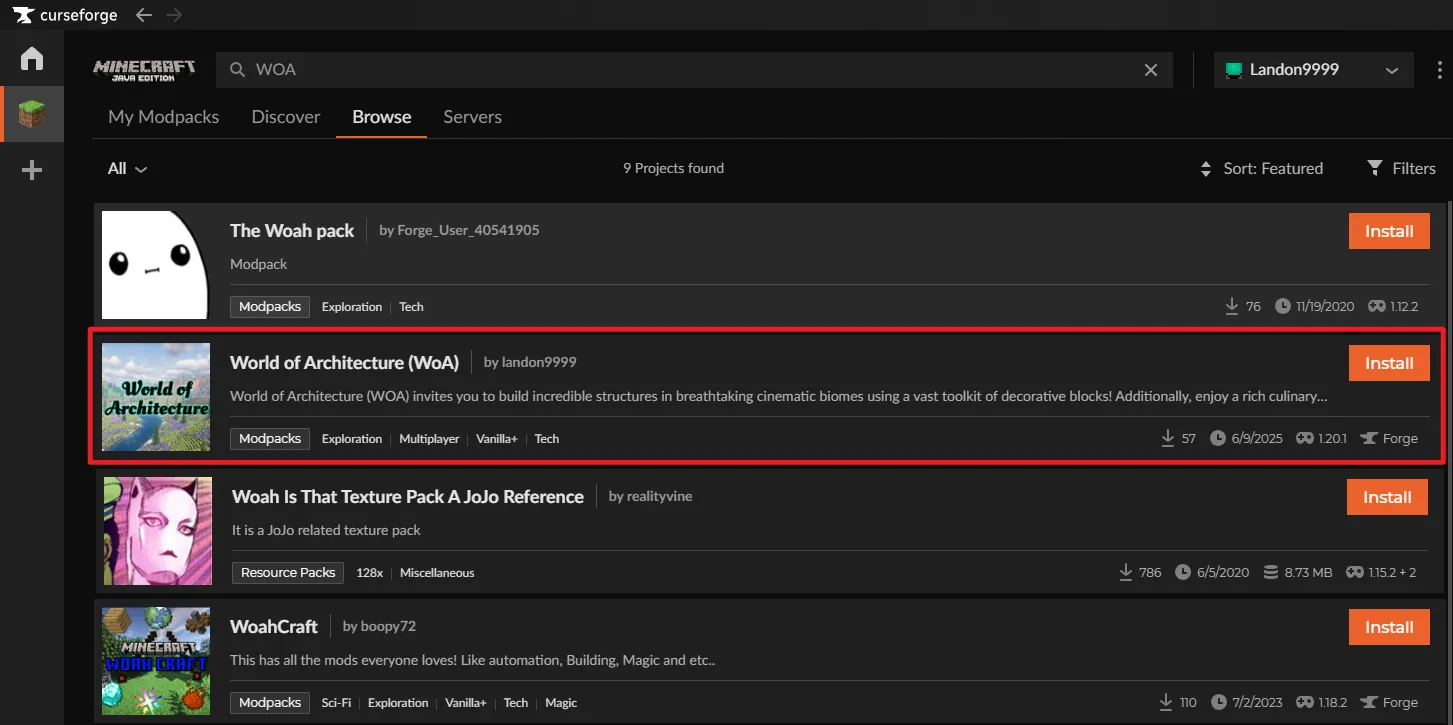The width and height of the screenshot is (1453, 725).
Task: Open WoahCraft project title
Action: (274, 626)
